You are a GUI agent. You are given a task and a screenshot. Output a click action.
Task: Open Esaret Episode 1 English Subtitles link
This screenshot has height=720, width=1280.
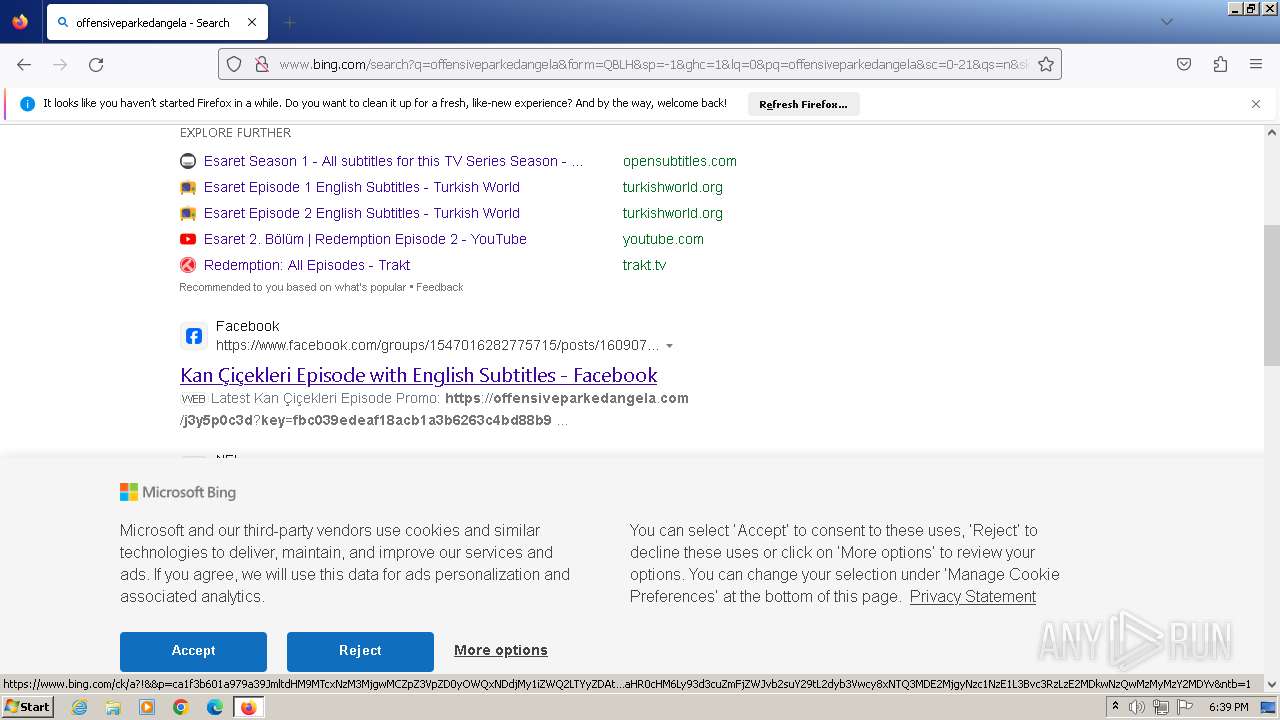(362, 187)
